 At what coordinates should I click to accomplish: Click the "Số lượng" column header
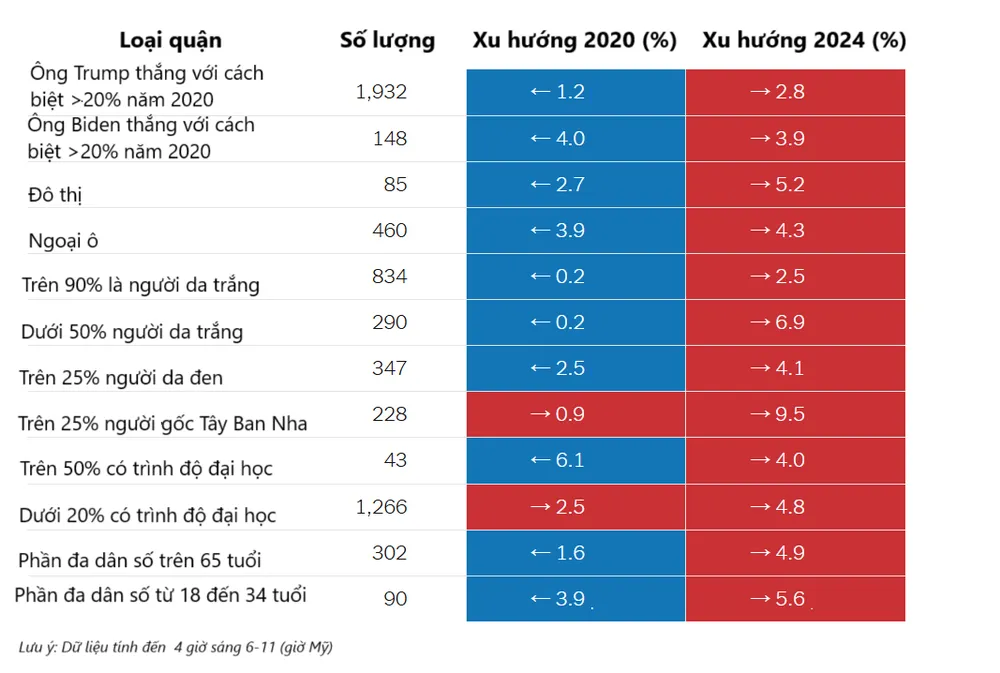pyautogui.click(x=387, y=41)
